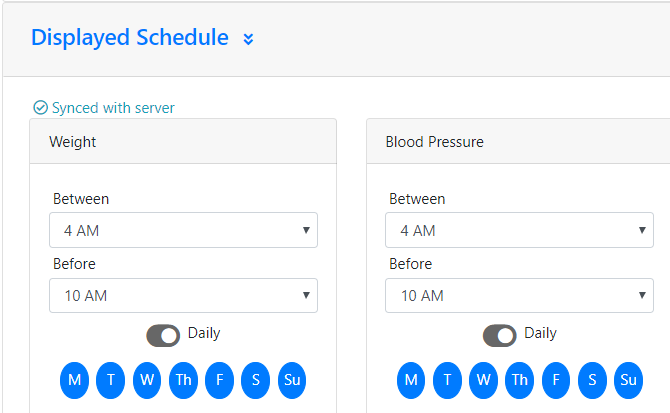Open Blood Pressure Before 10 AM dropdown

pyautogui.click(x=519, y=296)
